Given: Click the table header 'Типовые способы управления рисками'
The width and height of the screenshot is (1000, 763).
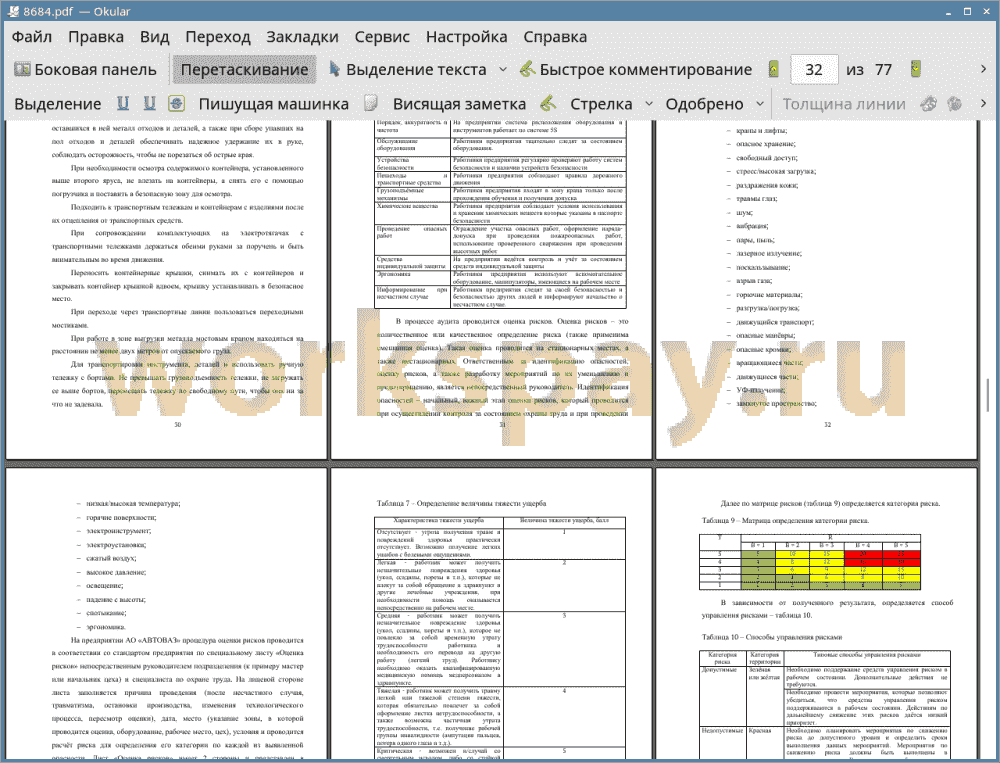Looking at the screenshot, I should pos(867,655).
